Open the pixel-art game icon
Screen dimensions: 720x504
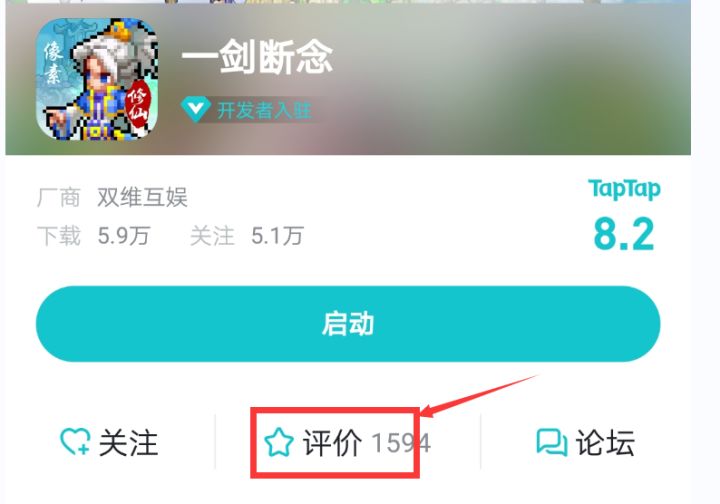point(97,79)
